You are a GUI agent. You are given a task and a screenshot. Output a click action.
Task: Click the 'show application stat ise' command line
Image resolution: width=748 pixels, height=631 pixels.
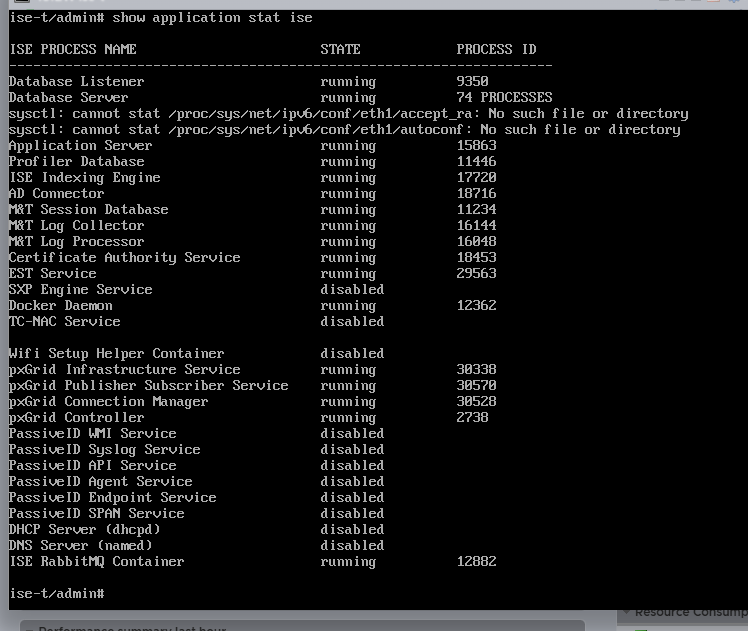[x=161, y=18]
